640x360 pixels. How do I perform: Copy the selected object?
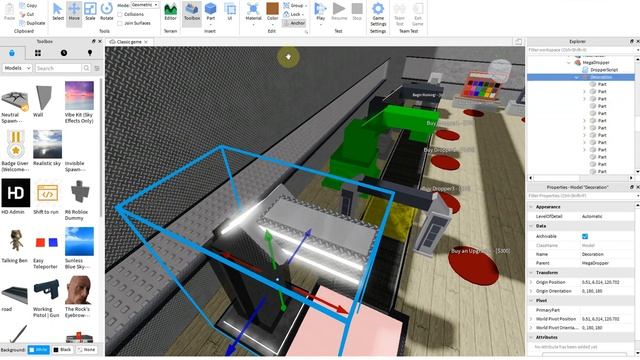click(28, 6)
